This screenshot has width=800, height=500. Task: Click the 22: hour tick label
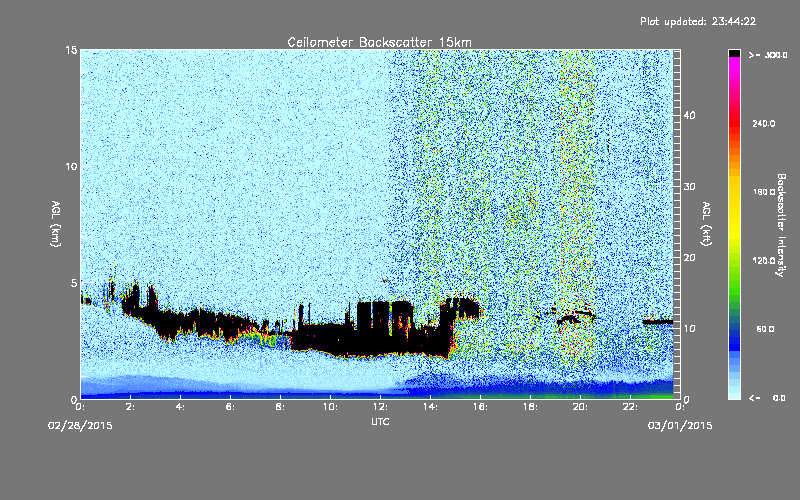tap(630, 407)
